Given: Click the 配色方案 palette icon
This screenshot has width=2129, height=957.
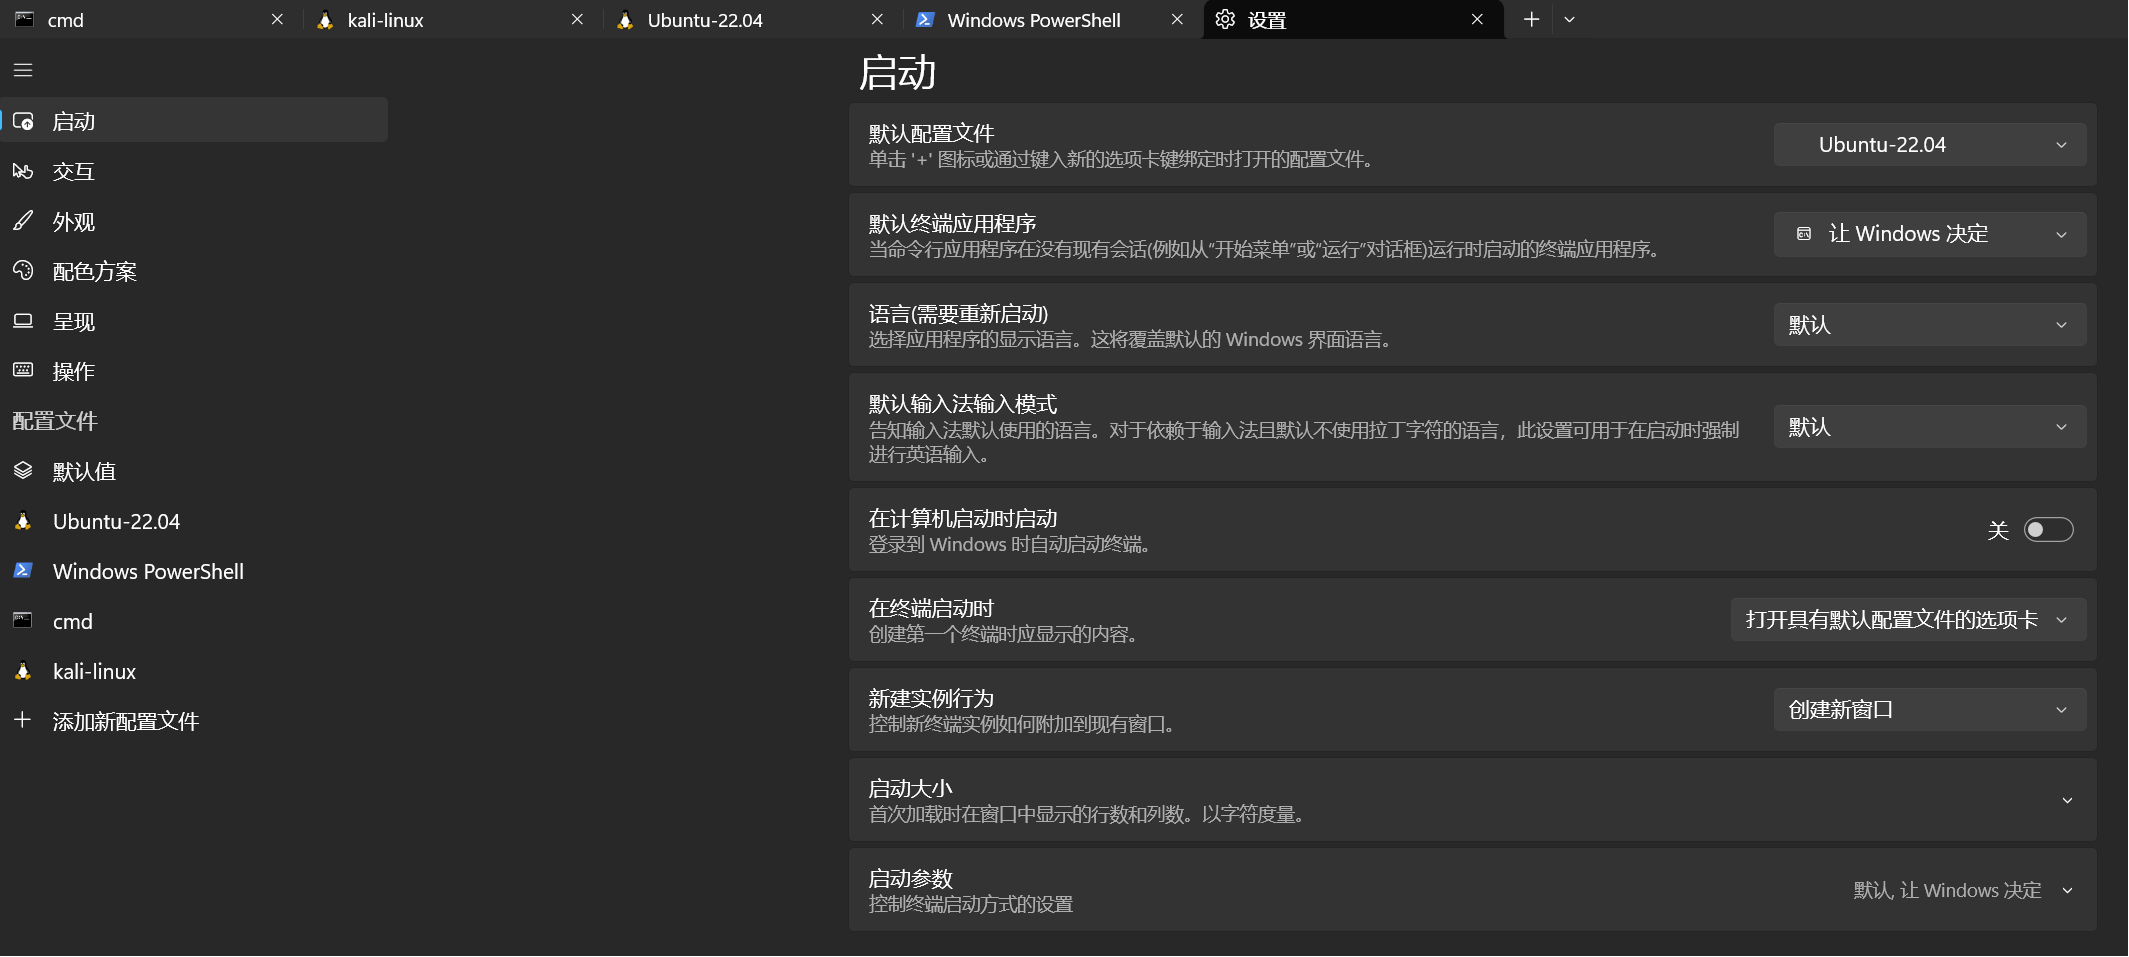Looking at the screenshot, I should [x=23, y=271].
